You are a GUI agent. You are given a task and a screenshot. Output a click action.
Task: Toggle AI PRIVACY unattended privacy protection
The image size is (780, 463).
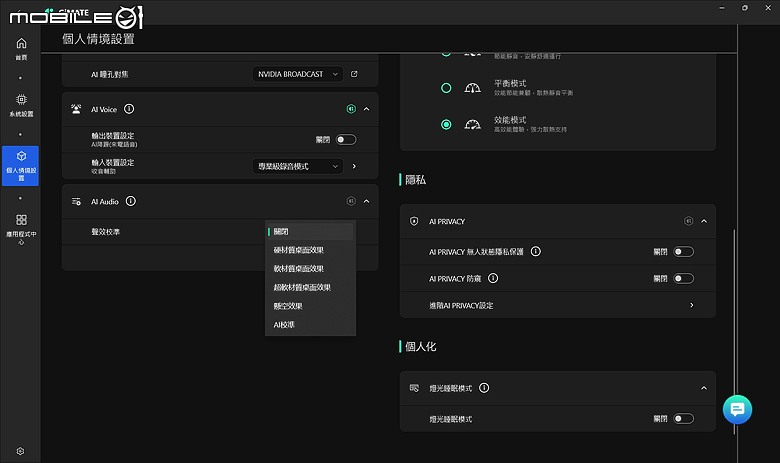click(x=683, y=252)
